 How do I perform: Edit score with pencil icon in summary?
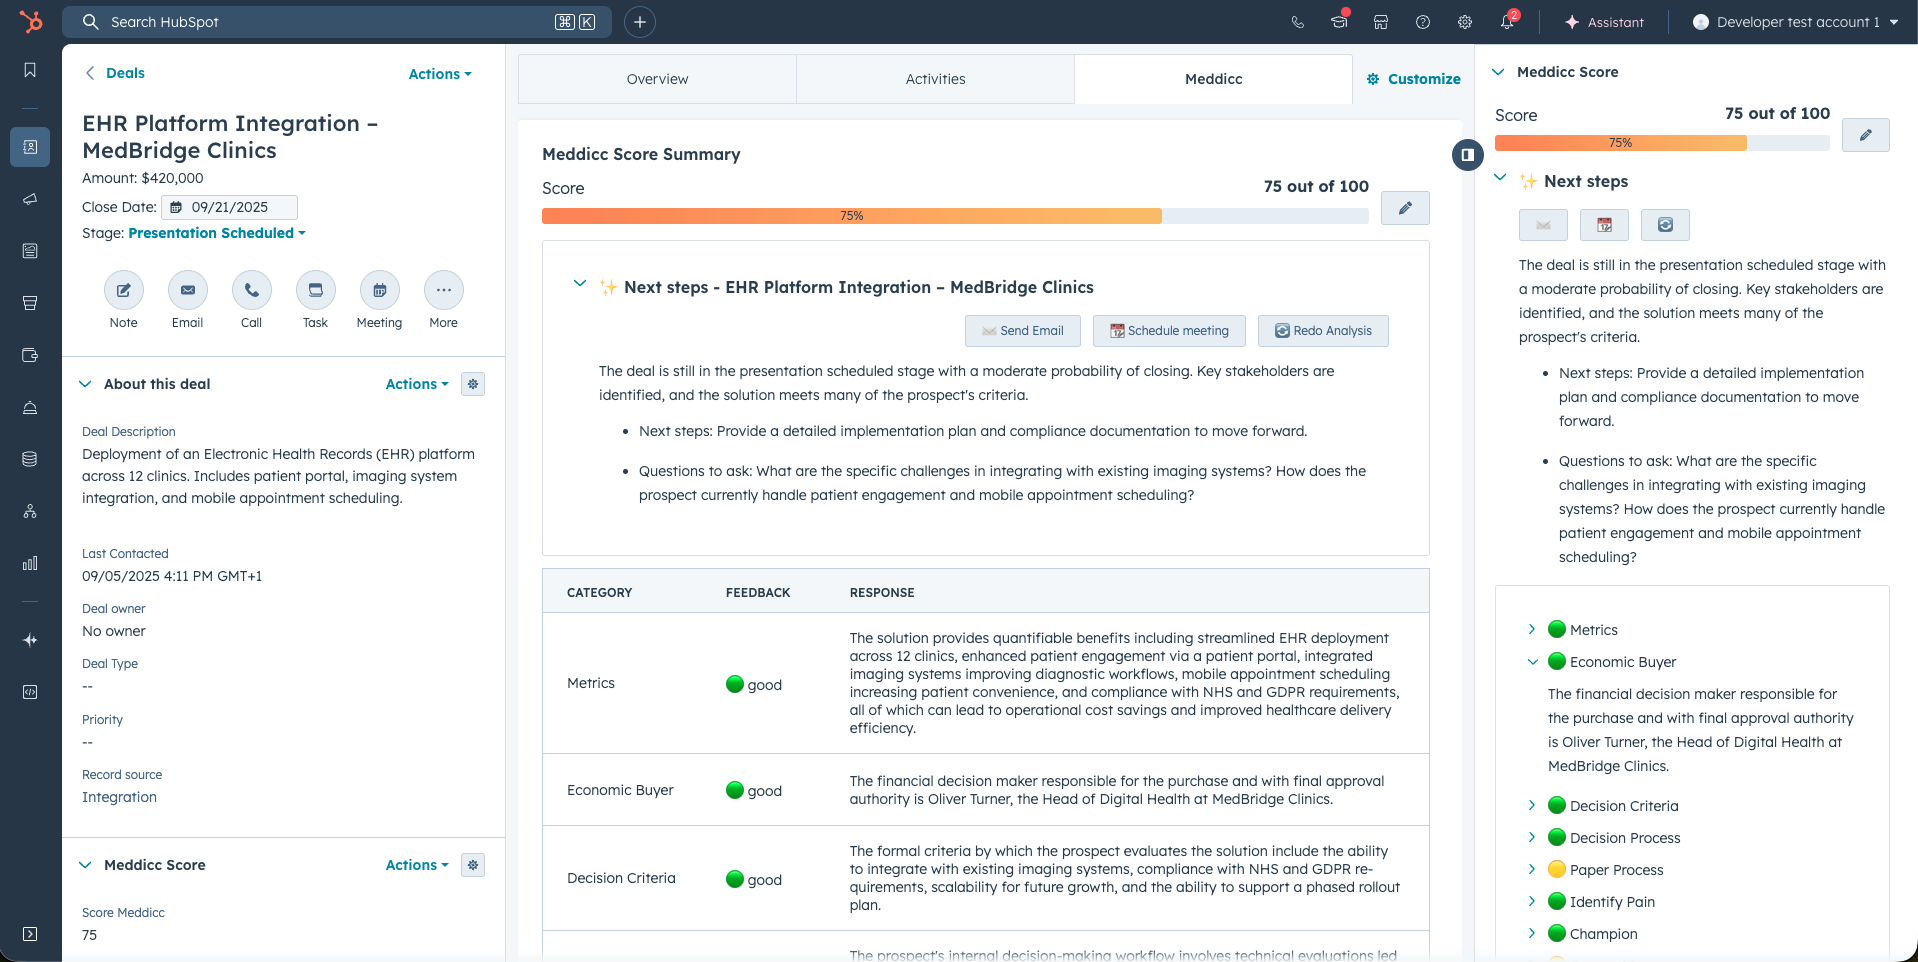click(1404, 208)
